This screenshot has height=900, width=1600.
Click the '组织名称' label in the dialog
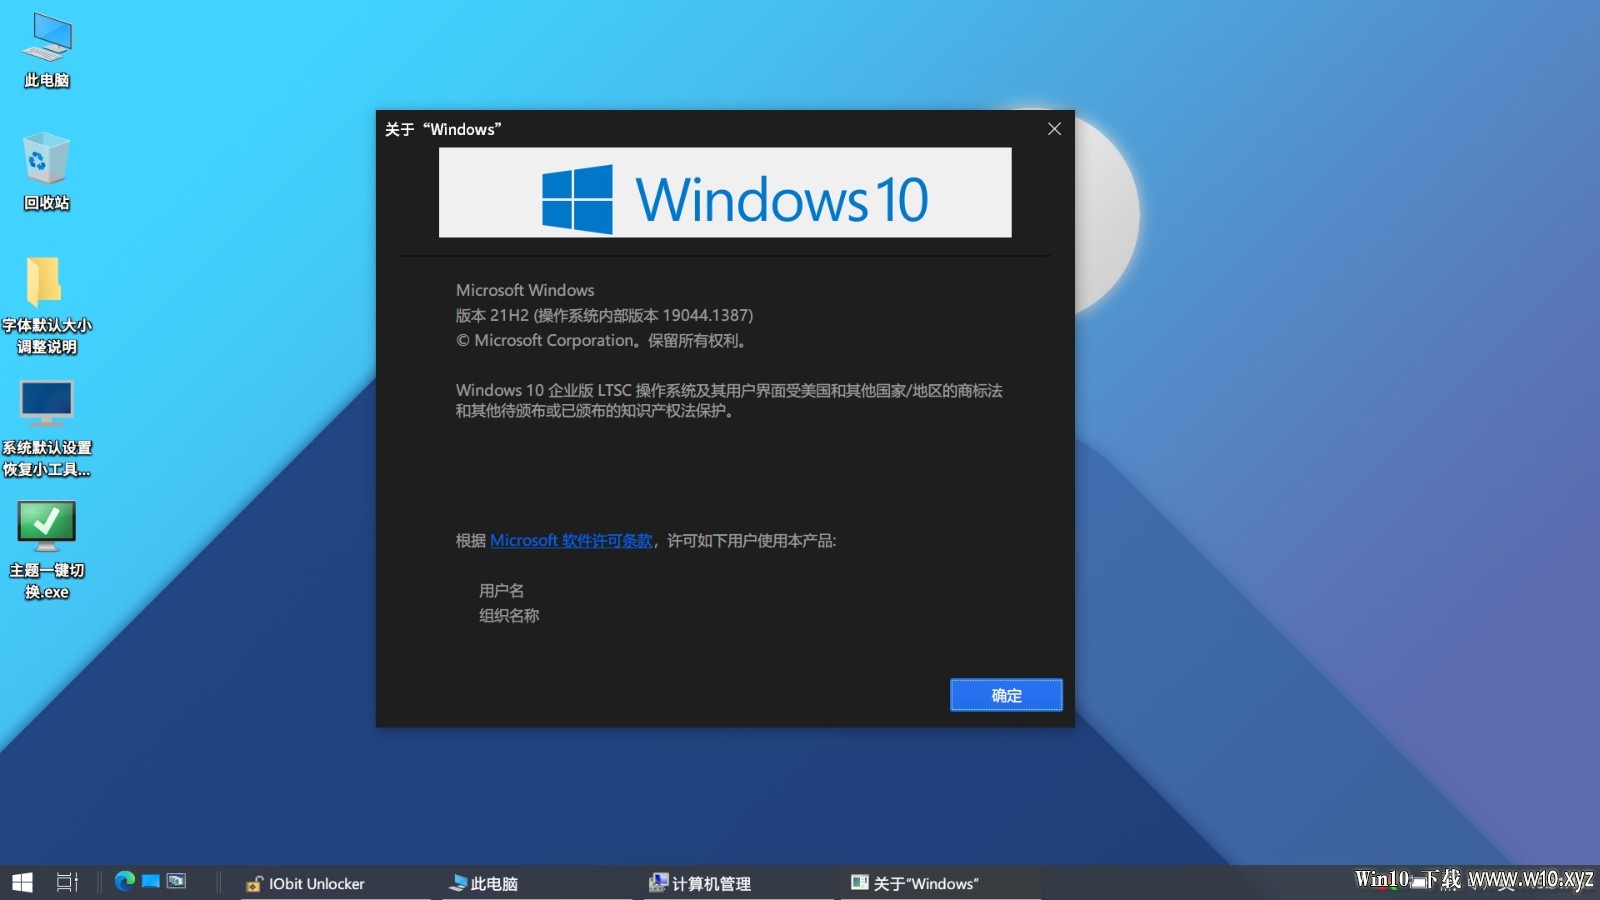[x=509, y=616]
